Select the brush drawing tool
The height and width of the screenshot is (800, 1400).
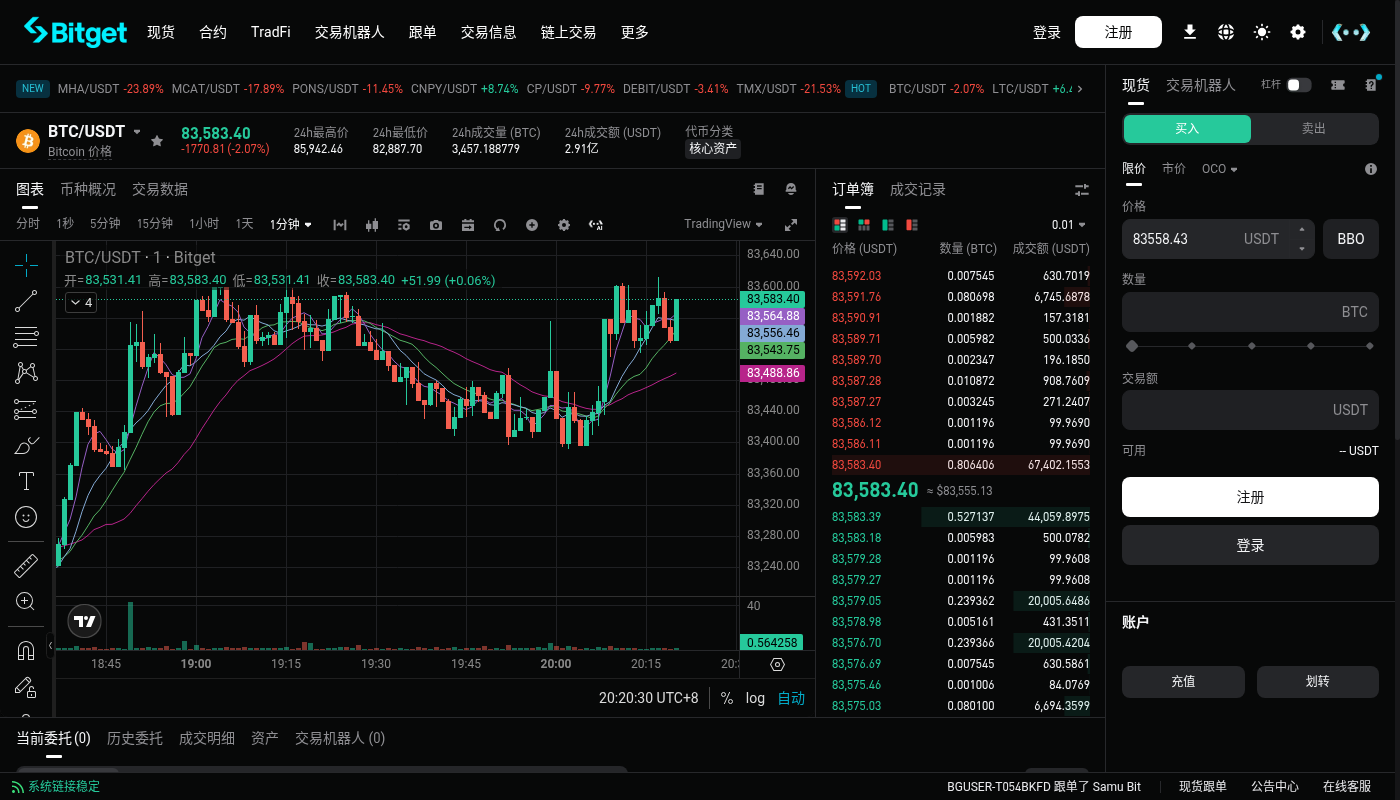27,445
